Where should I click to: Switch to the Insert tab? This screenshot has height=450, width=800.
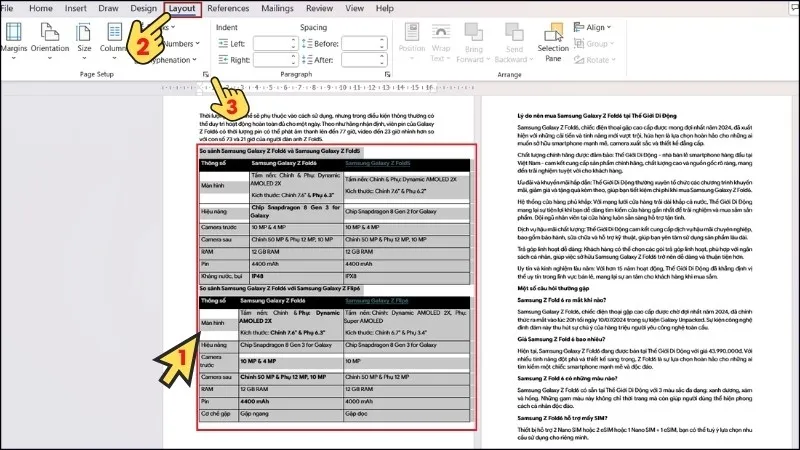(x=76, y=8)
